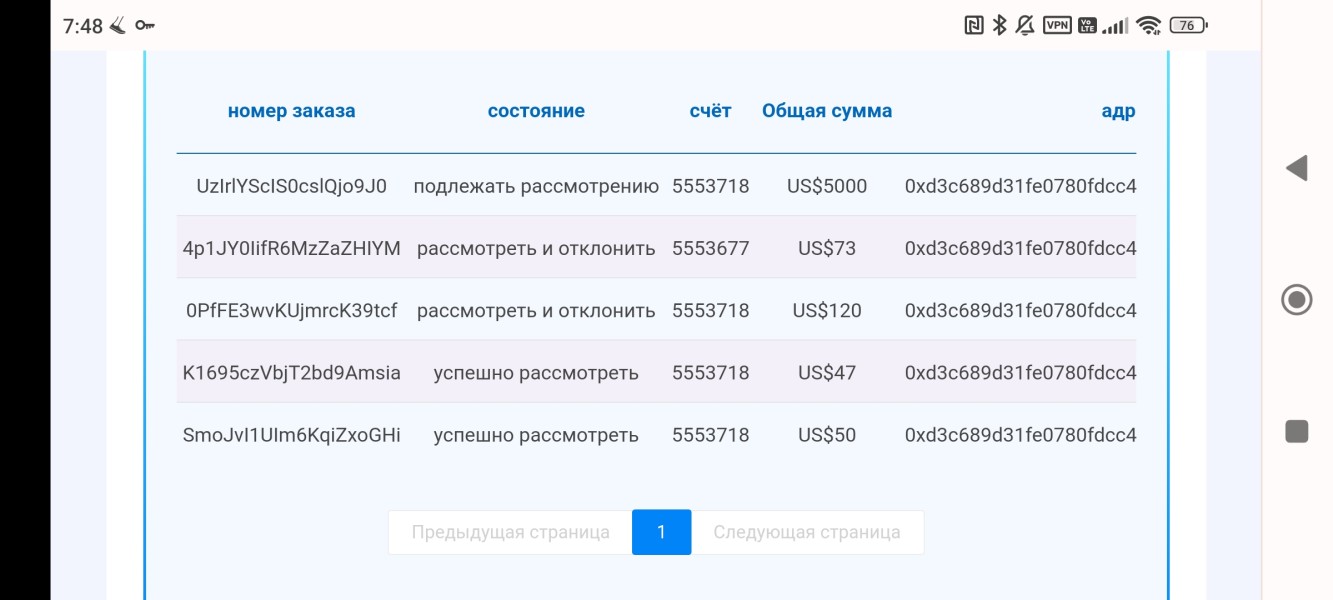Tap the VPN status bar icon
This screenshot has height=600, width=1333.
[1057, 26]
